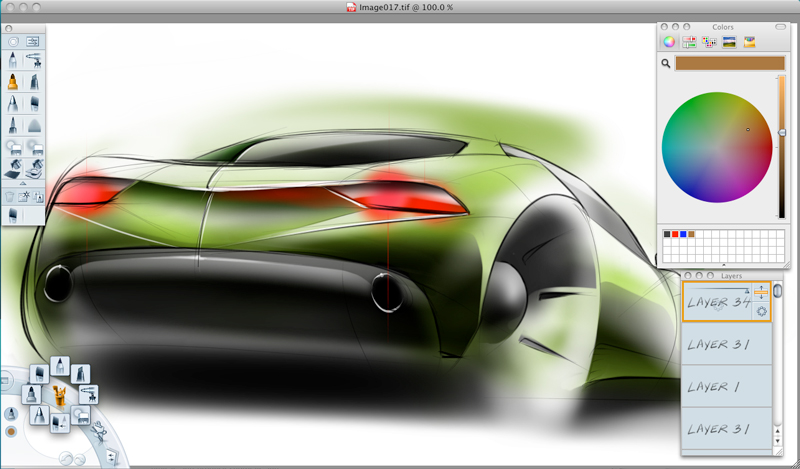Open the Layer 34 options gear menu

point(761,311)
